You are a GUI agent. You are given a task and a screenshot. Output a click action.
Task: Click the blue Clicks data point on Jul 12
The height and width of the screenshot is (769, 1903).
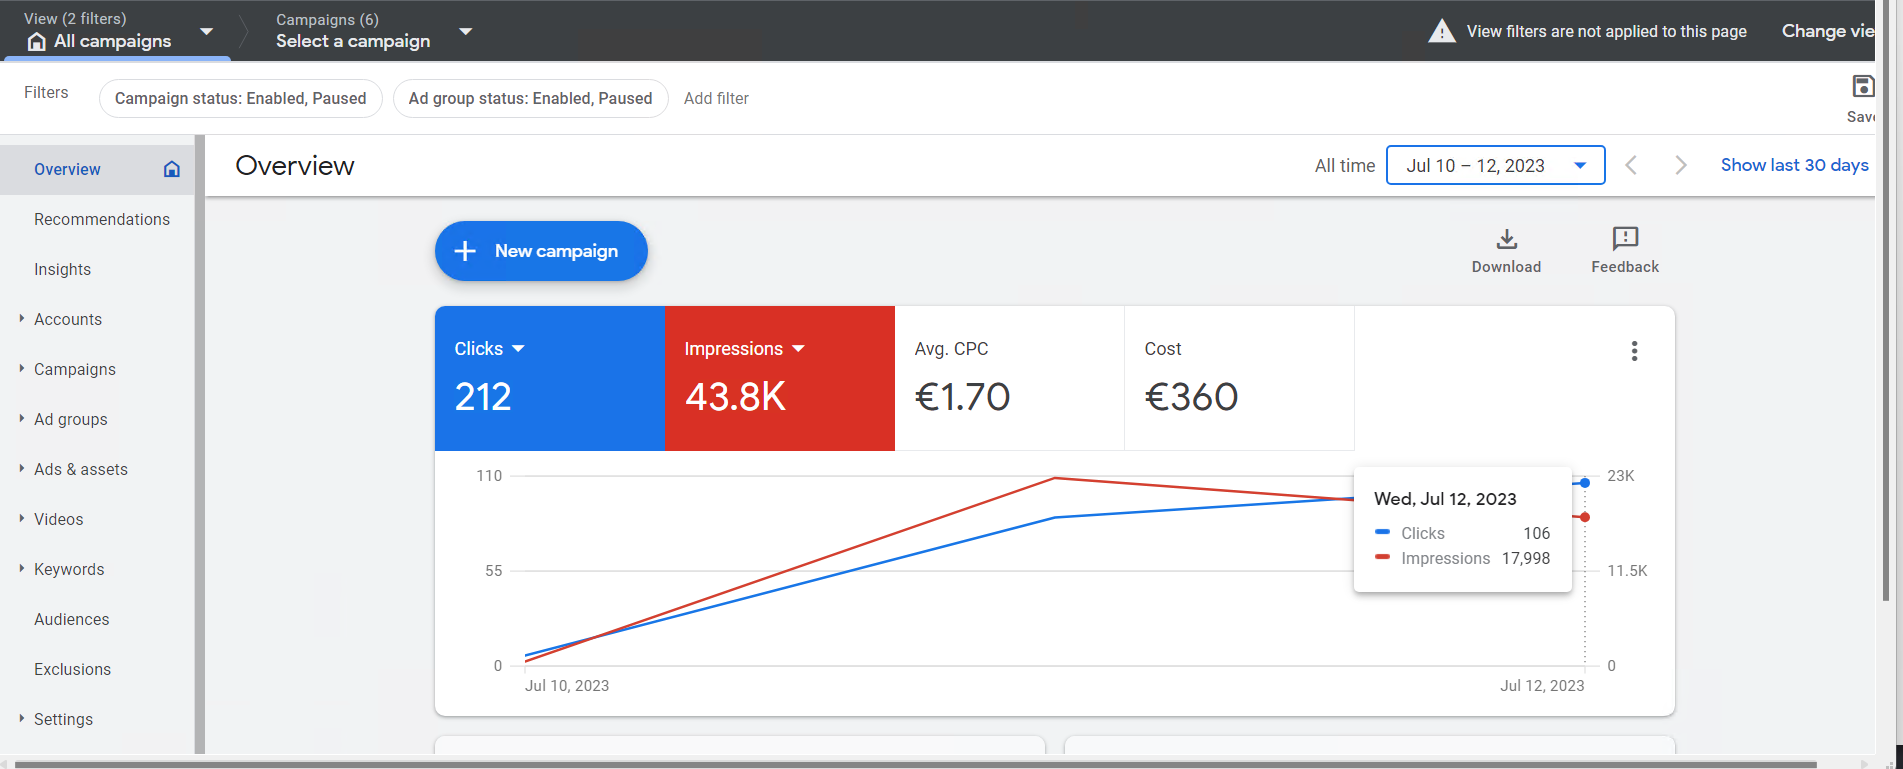pyautogui.click(x=1585, y=483)
